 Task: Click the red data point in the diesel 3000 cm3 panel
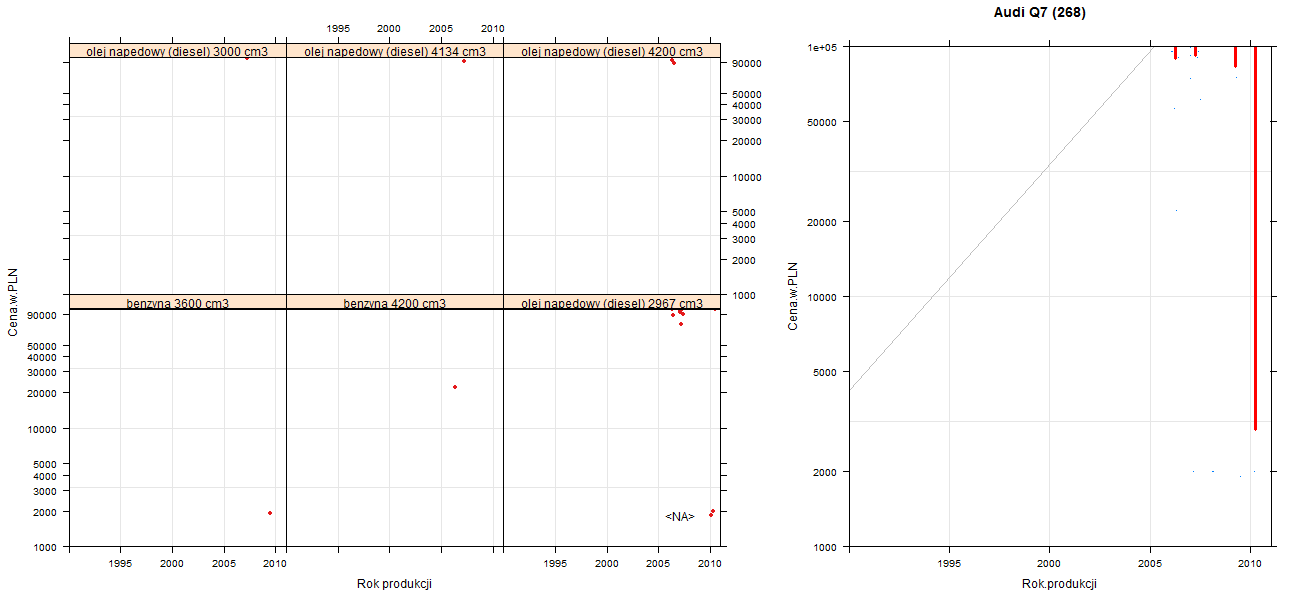click(247, 58)
